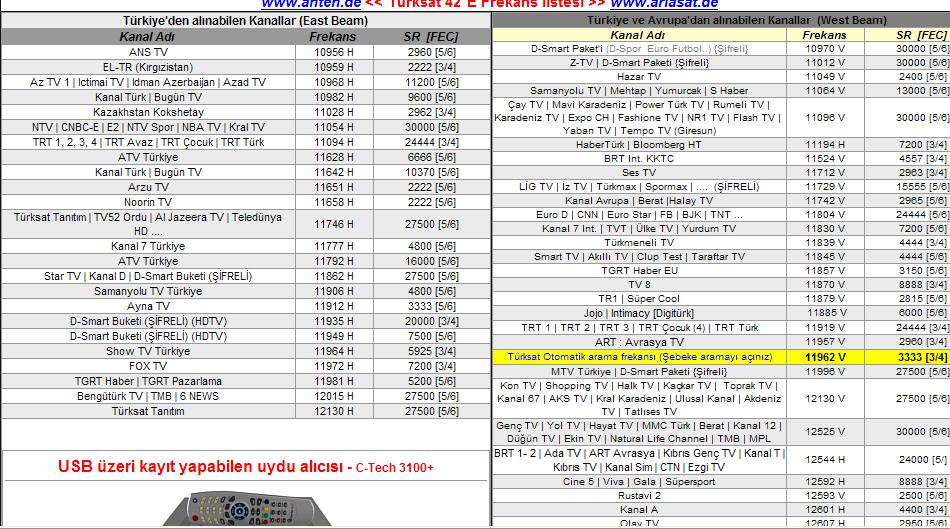950x529 pixels.
Task: Click highlighted Türksat Otomatik arama frekansı row
Action: [721, 357]
